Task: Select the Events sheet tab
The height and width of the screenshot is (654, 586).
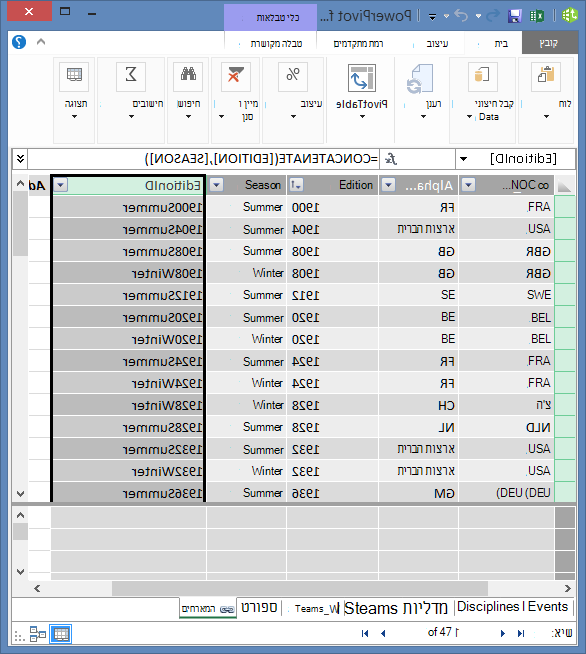Action: [548, 607]
